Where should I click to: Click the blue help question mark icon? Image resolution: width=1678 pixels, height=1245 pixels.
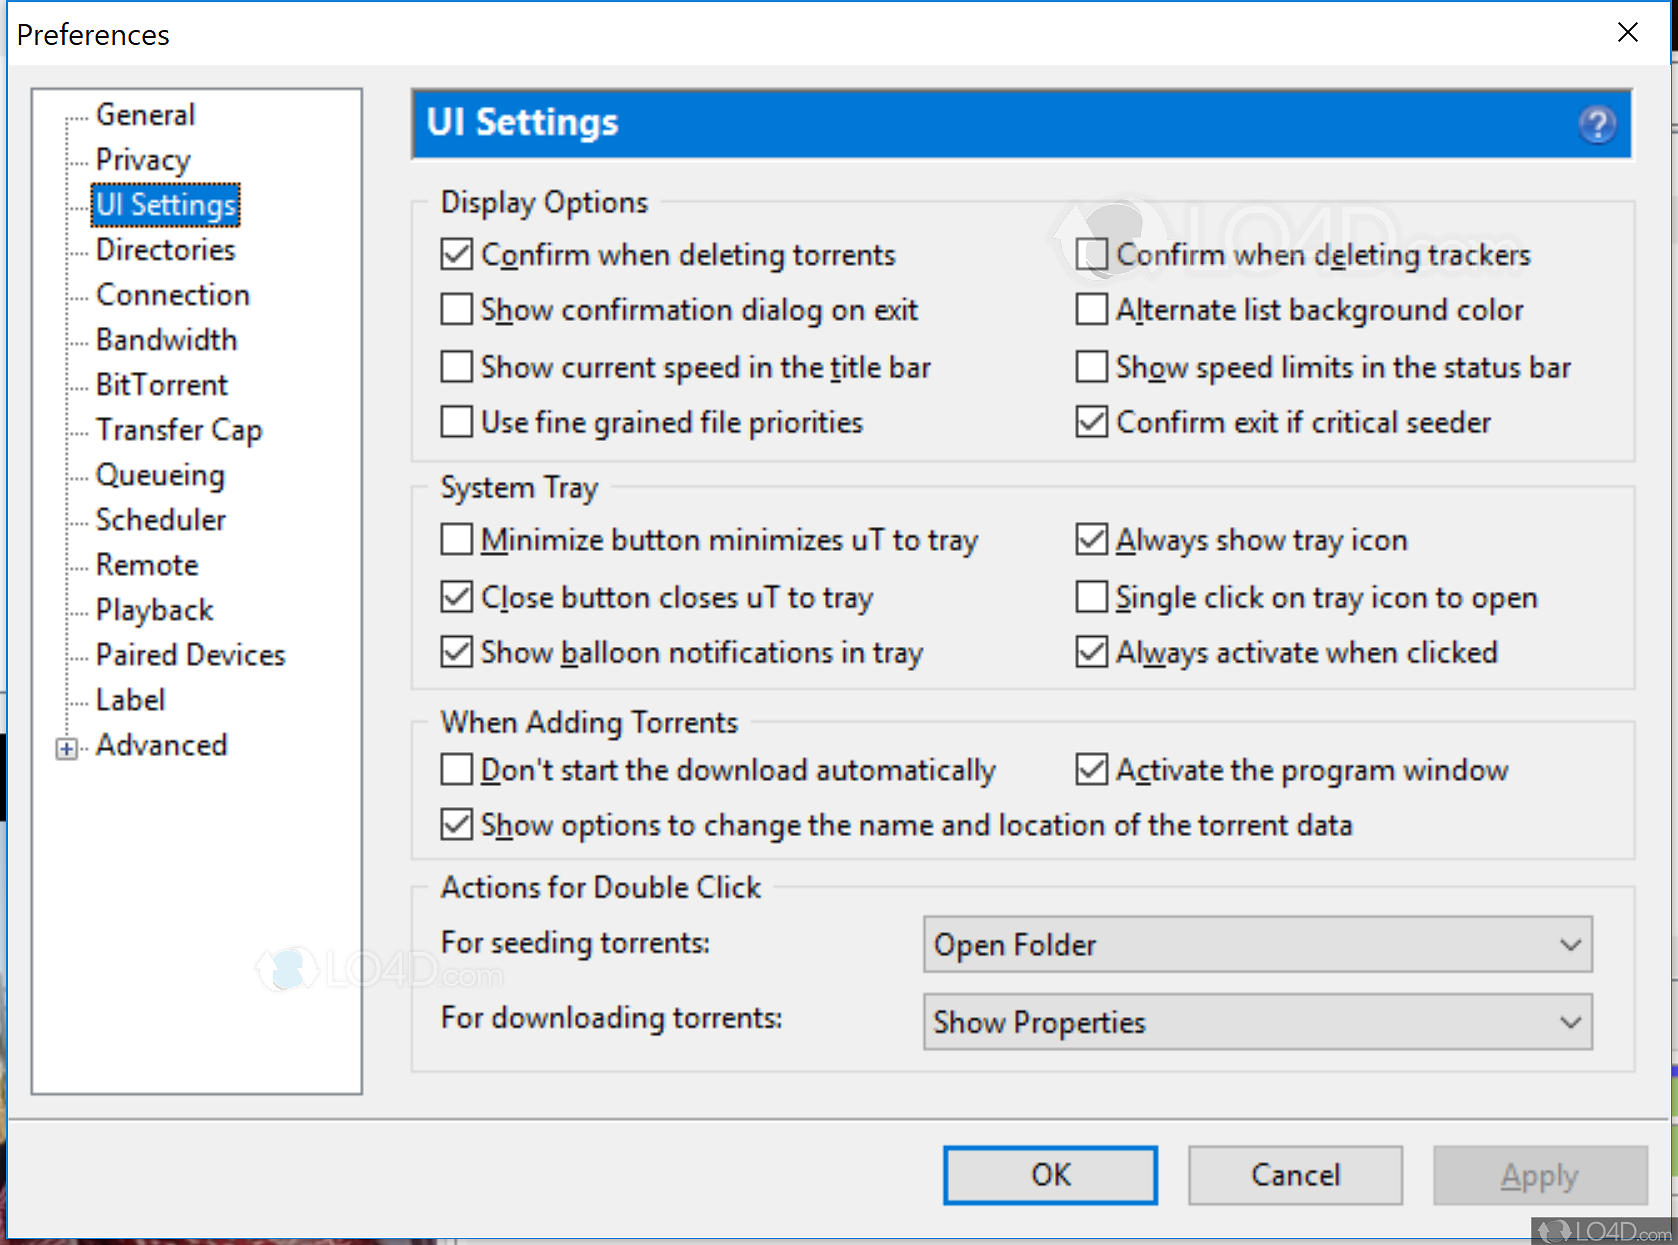tap(1596, 125)
